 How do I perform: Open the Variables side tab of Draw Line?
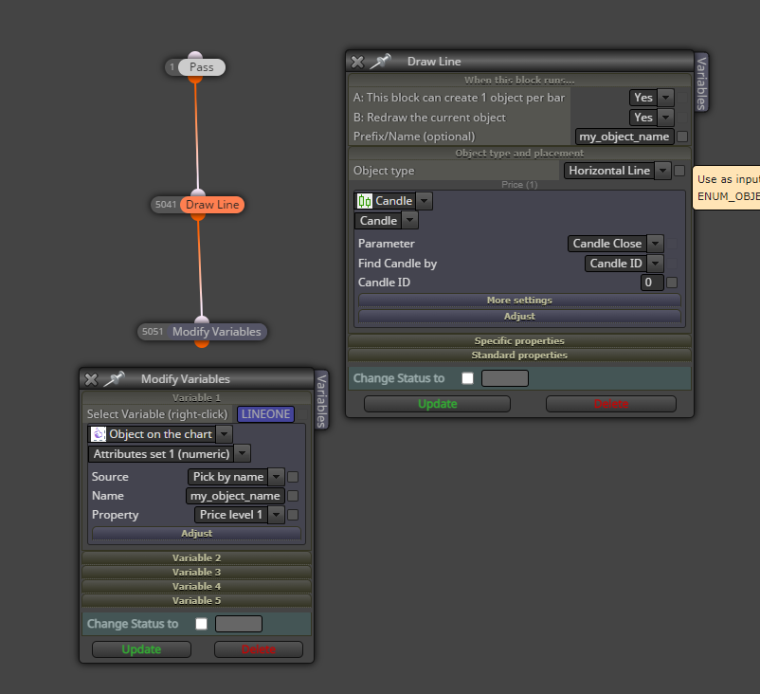pyautogui.click(x=701, y=82)
